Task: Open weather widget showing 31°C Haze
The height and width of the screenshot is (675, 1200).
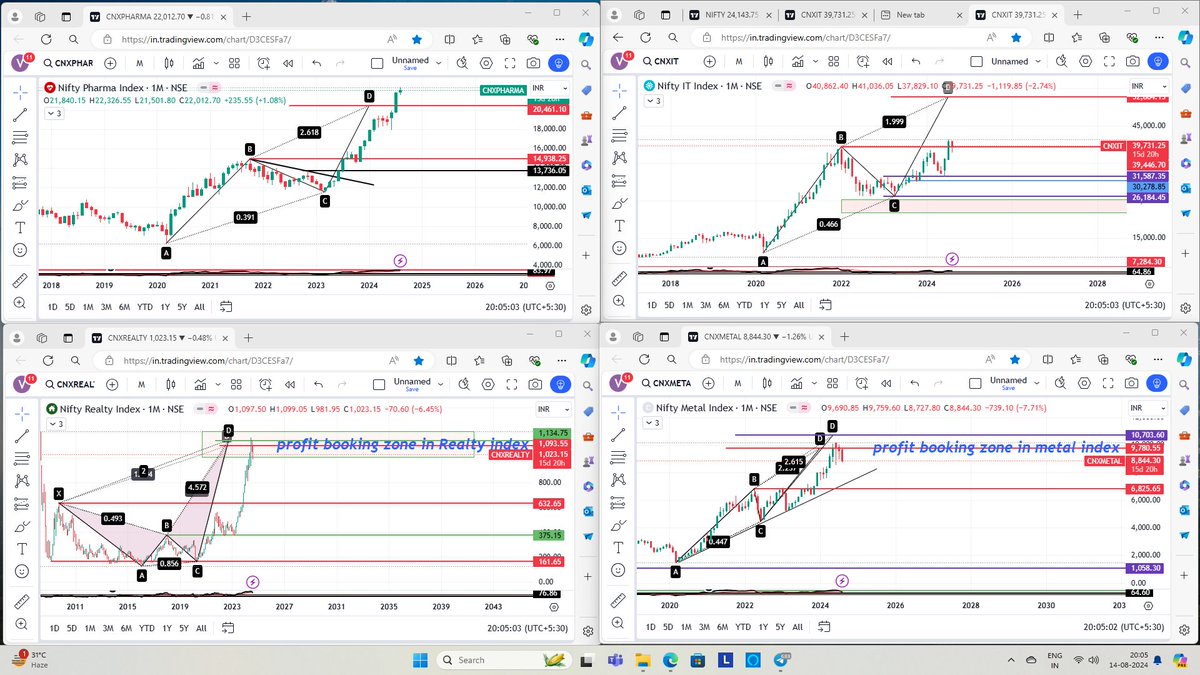Action: 32,659
